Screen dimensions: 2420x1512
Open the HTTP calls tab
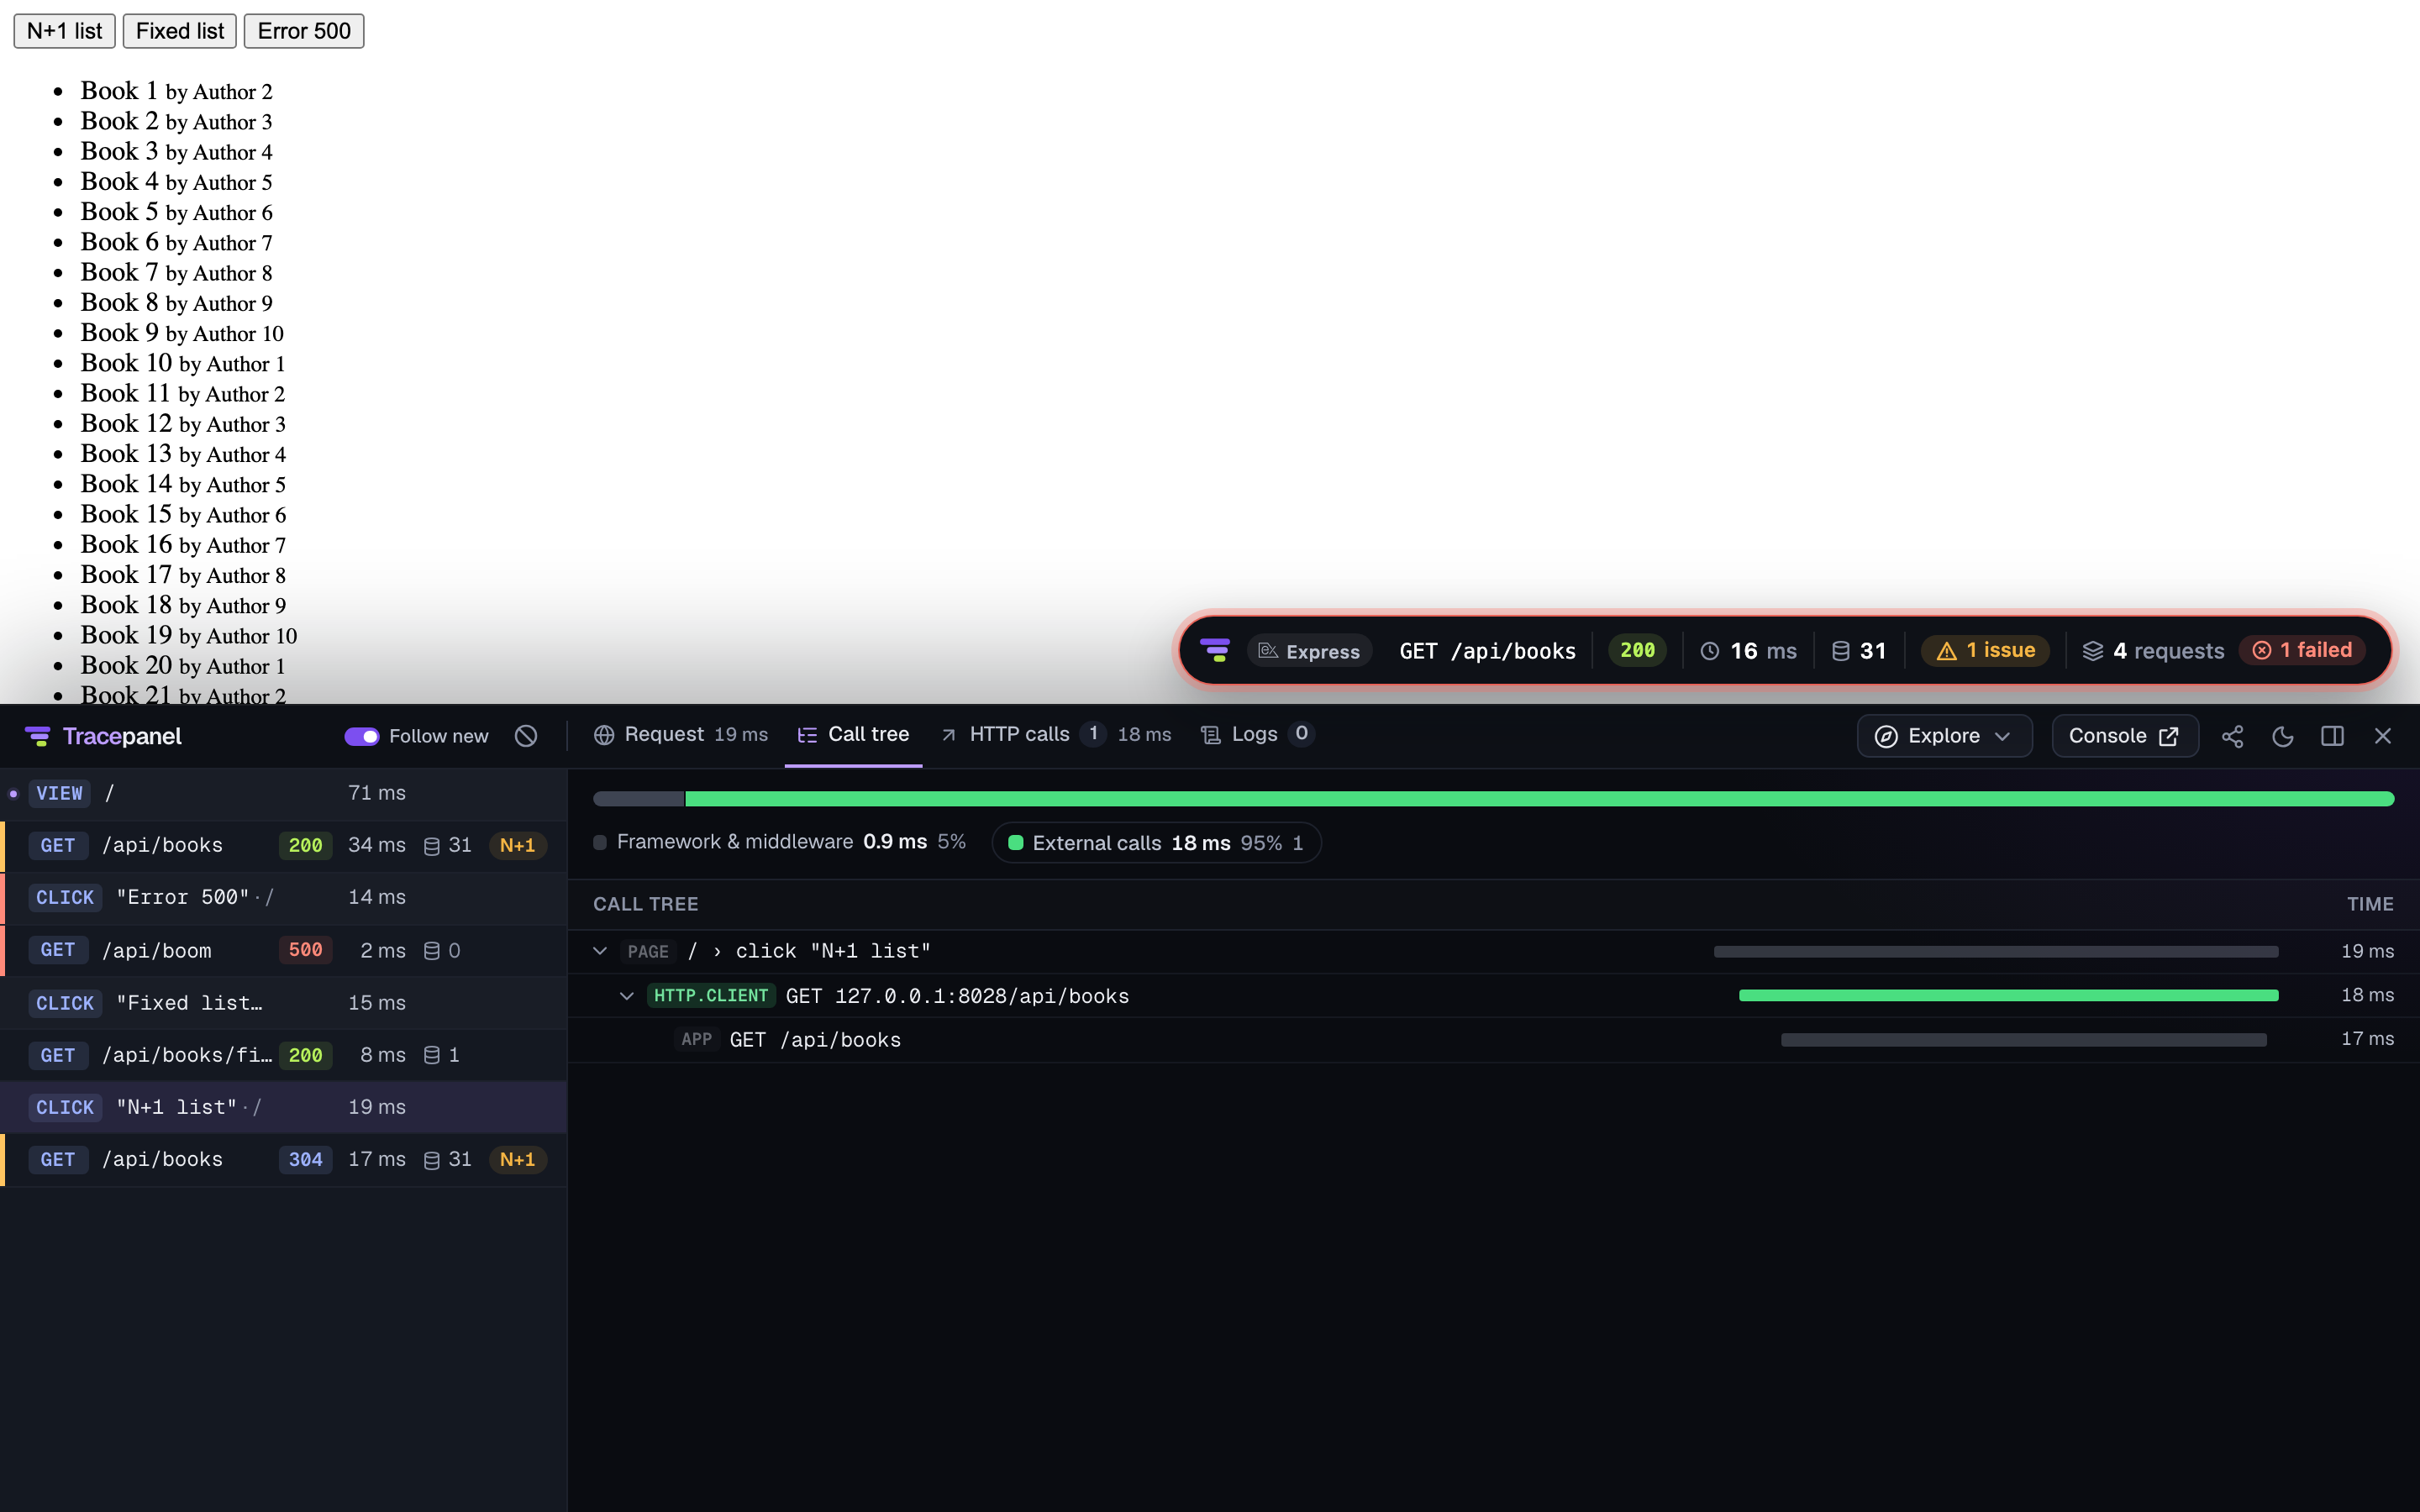[1055, 735]
